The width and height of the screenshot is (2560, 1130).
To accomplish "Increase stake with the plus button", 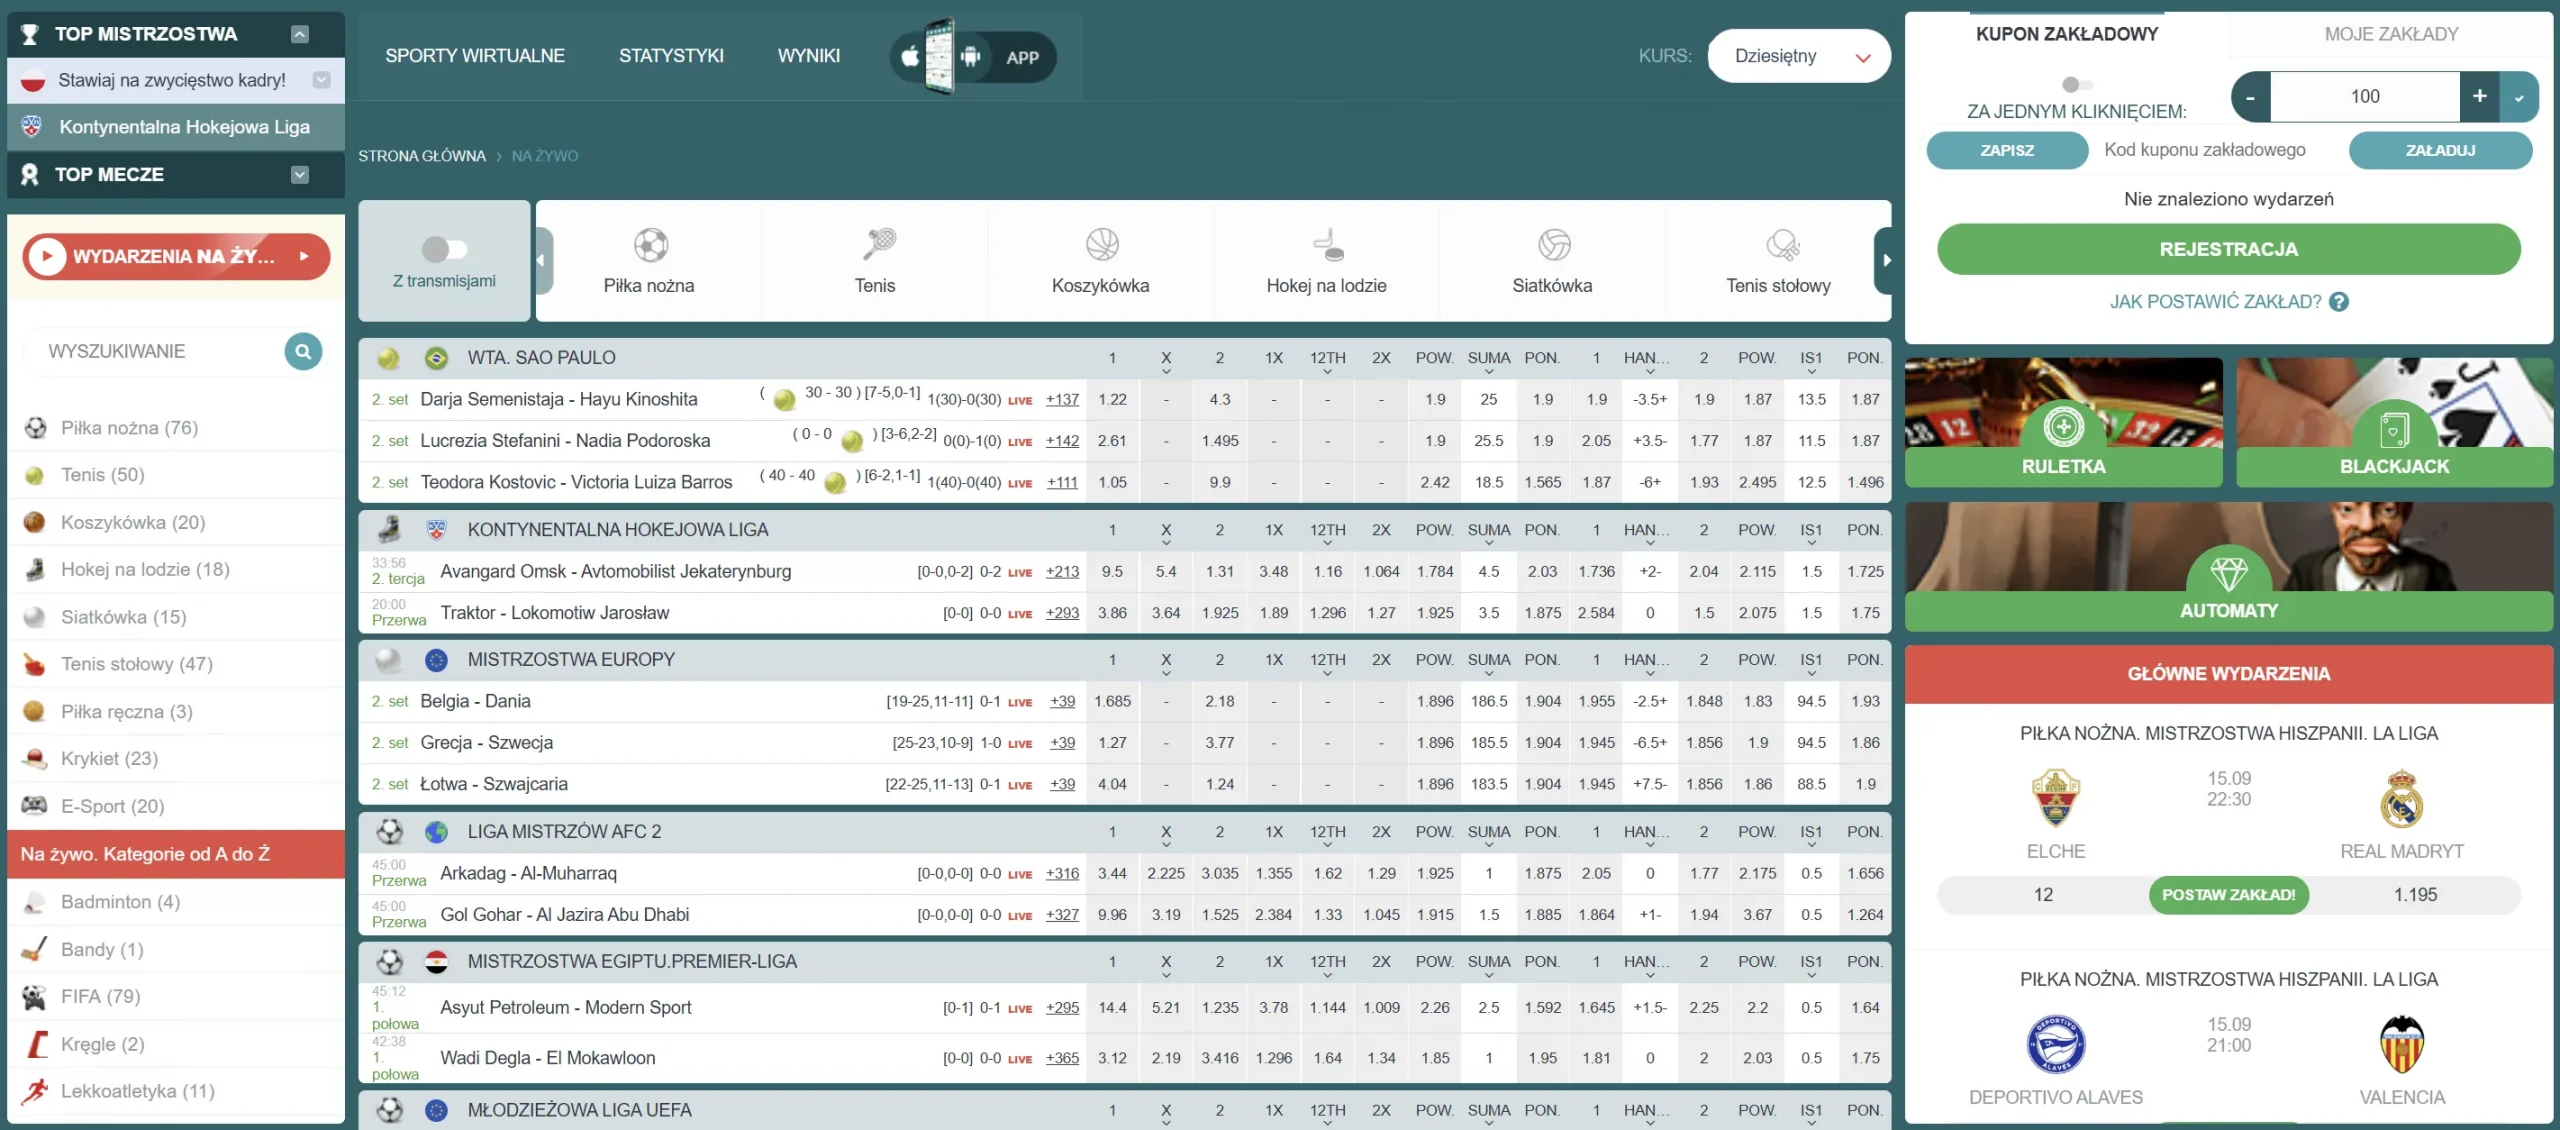I will [2479, 97].
